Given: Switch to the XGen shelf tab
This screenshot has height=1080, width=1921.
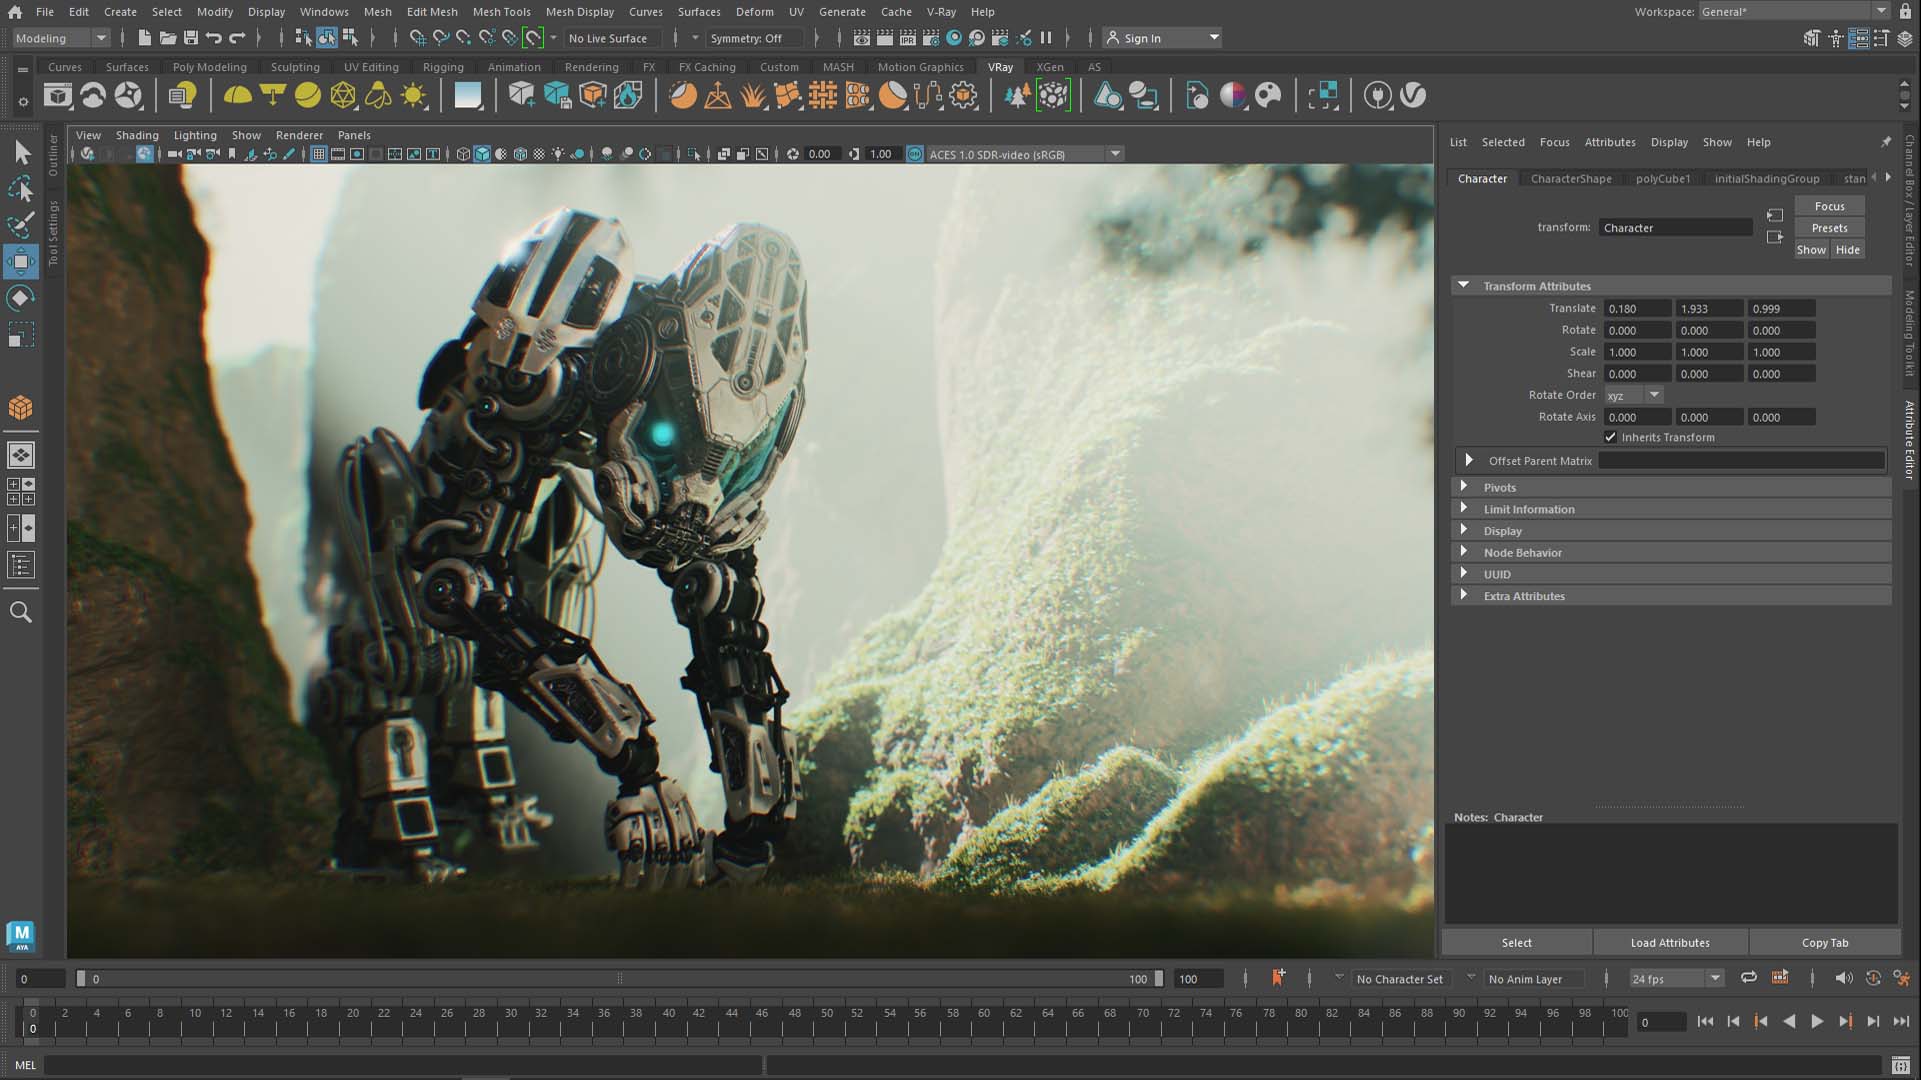Looking at the screenshot, I should coord(1050,67).
